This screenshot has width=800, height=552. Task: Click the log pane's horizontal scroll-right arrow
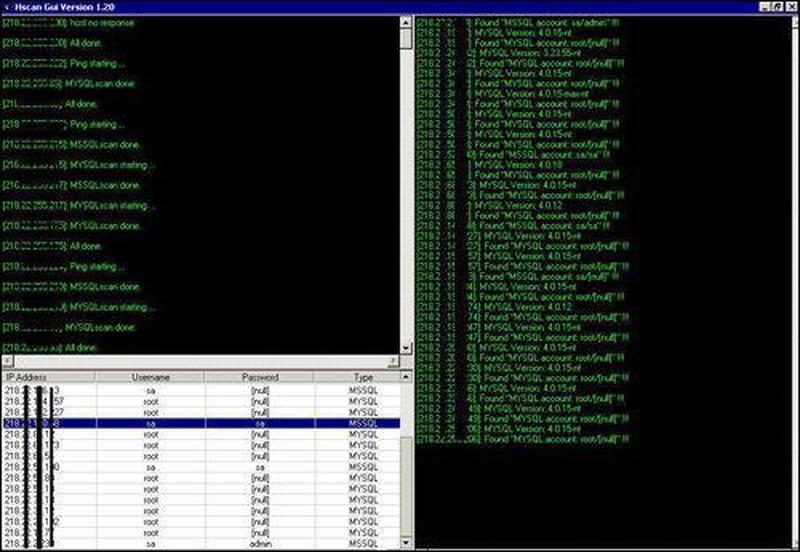393,361
